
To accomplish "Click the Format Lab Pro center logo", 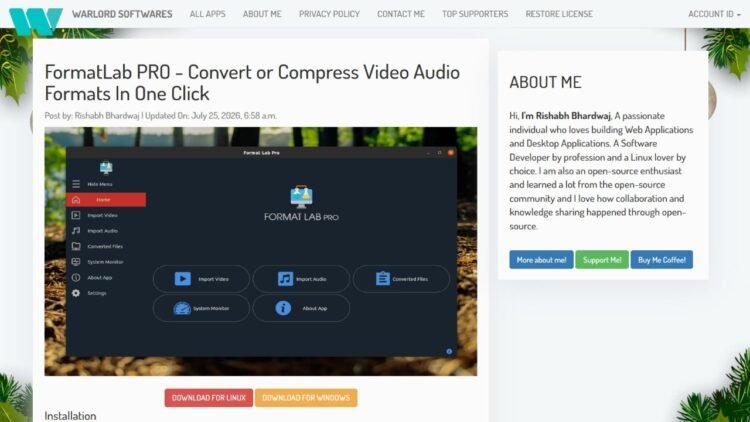I will click(x=301, y=196).
